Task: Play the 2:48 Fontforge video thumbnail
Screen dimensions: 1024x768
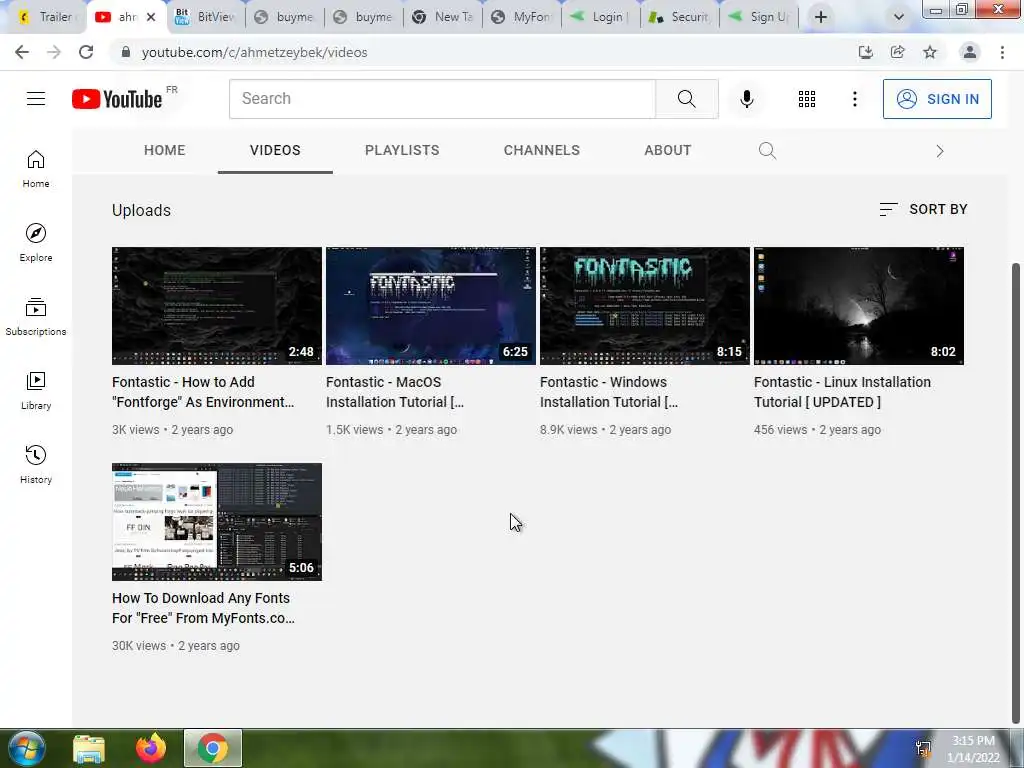Action: click(x=217, y=306)
